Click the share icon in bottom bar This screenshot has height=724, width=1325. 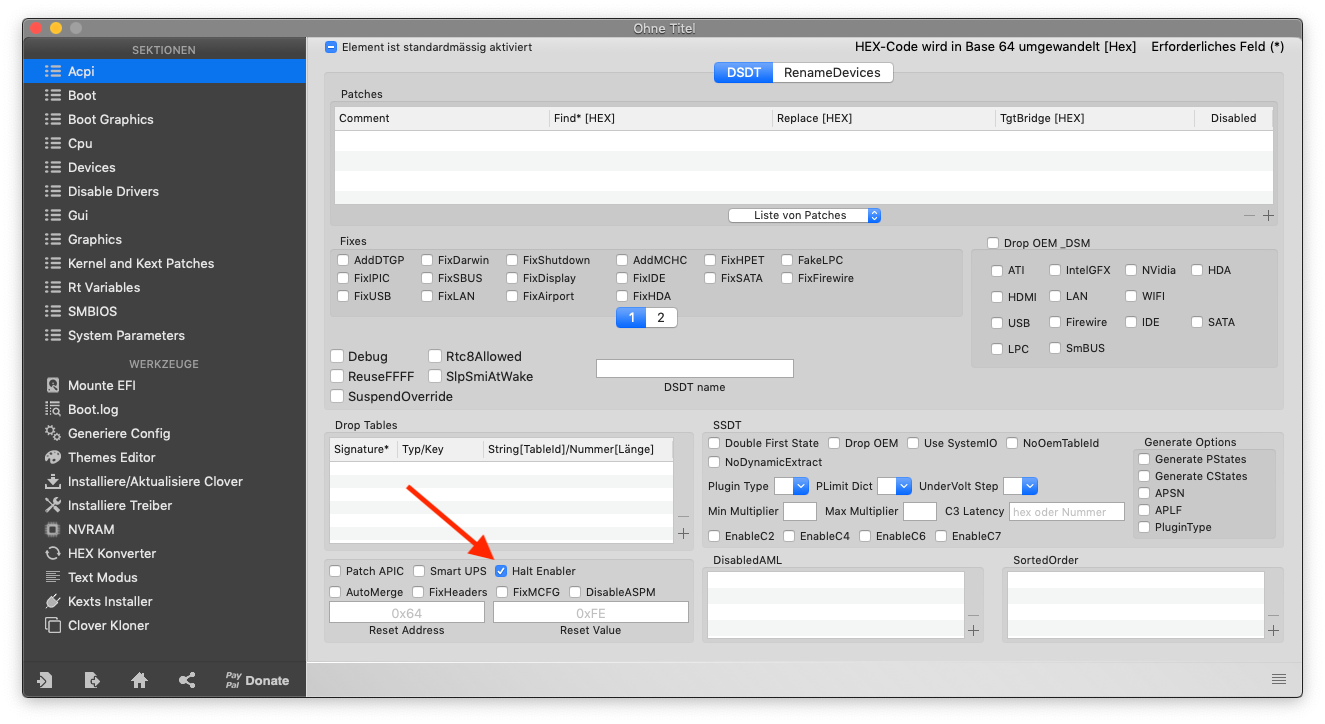point(187,680)
